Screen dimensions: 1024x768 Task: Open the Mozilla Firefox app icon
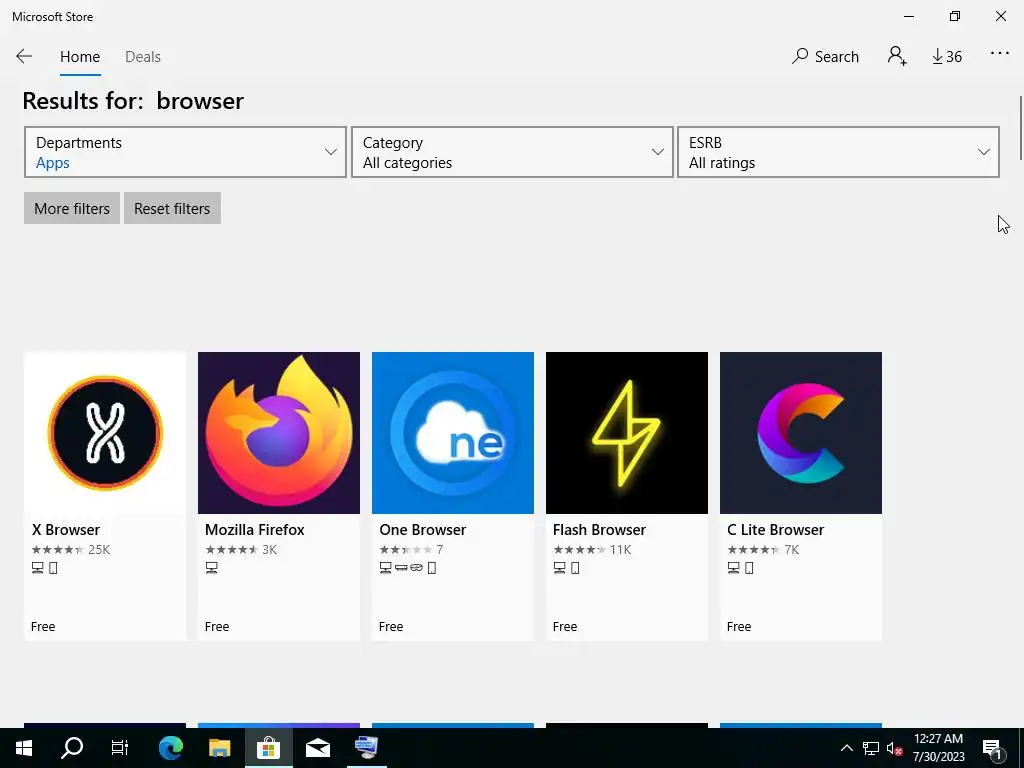pyautogui.click(x=279, y=433)
